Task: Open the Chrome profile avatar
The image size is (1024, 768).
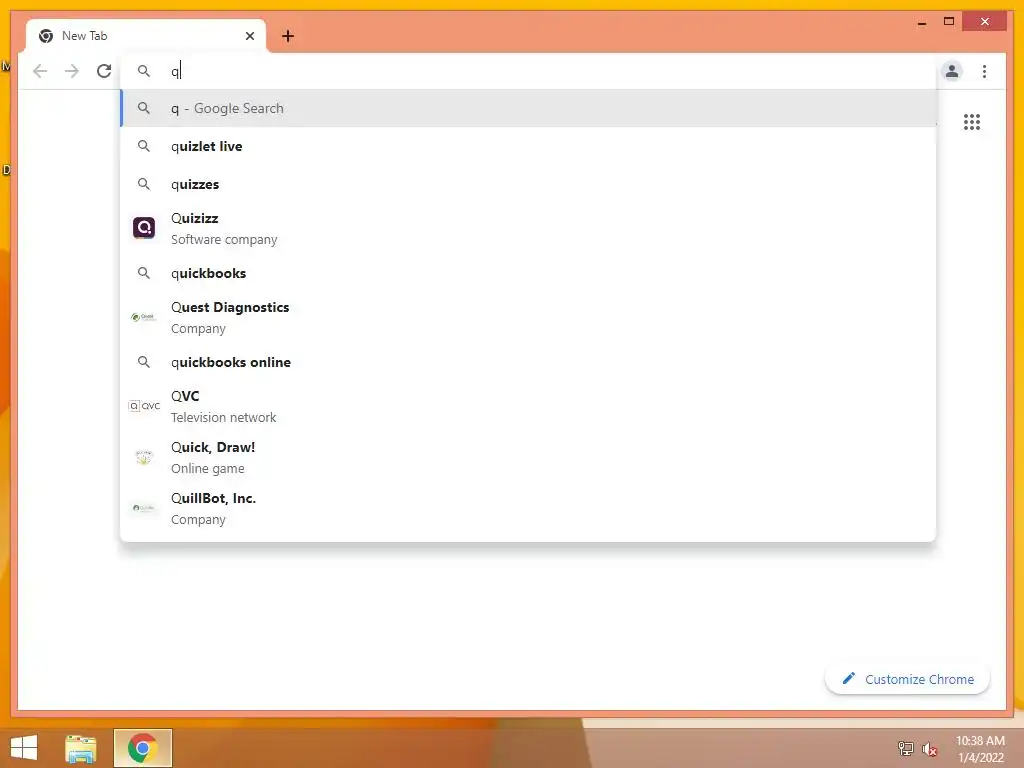Action: click(952, 71)
